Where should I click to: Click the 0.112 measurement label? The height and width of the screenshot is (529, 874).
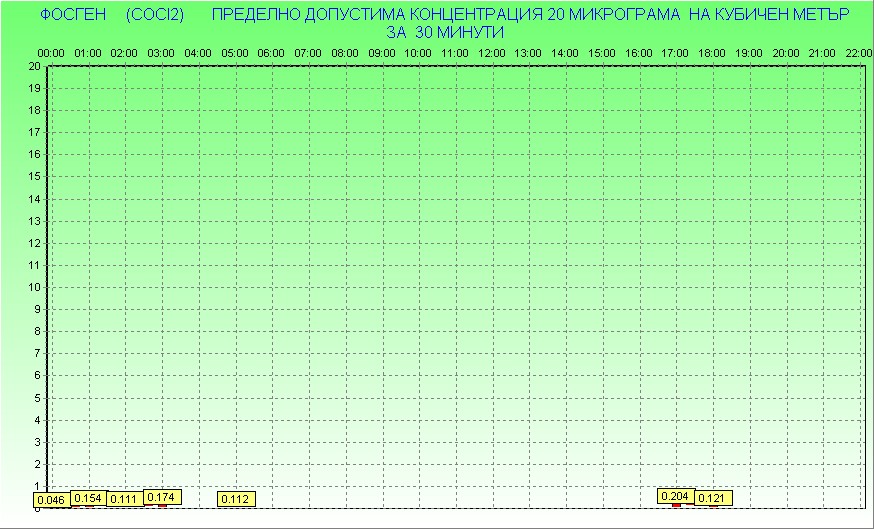click(x=236, y=499)
